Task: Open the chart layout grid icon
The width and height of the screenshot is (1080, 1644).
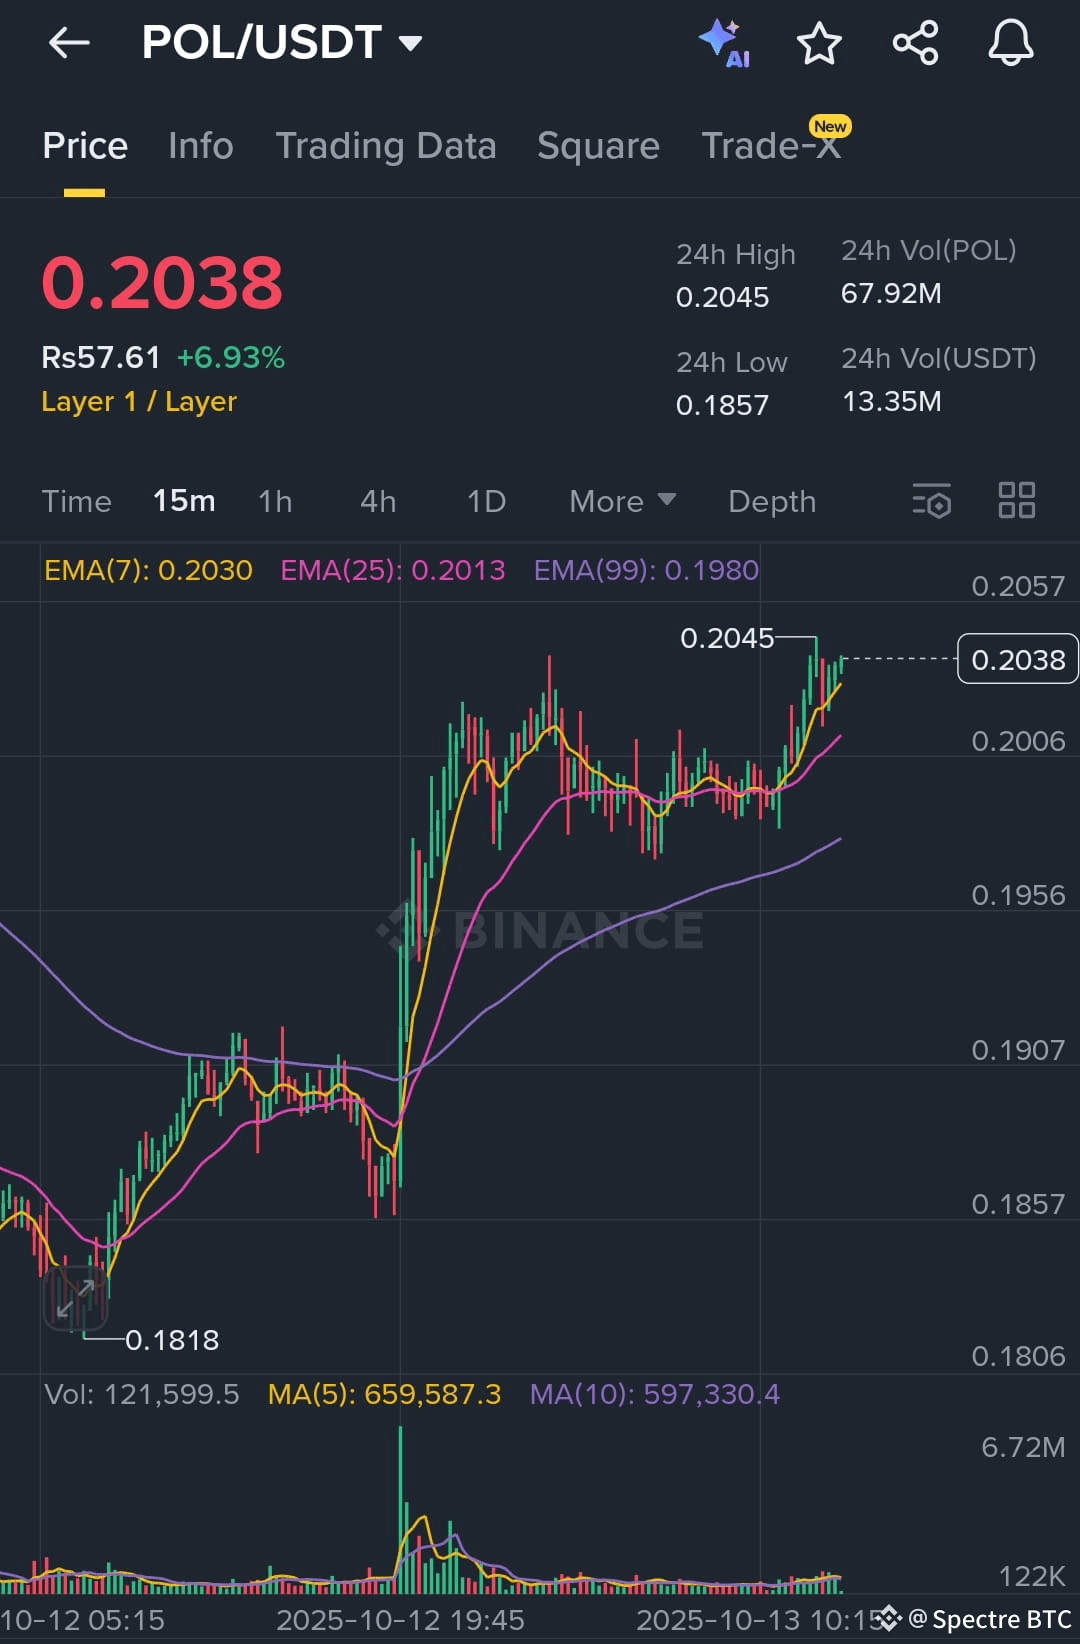Action: pos(1017,500)
